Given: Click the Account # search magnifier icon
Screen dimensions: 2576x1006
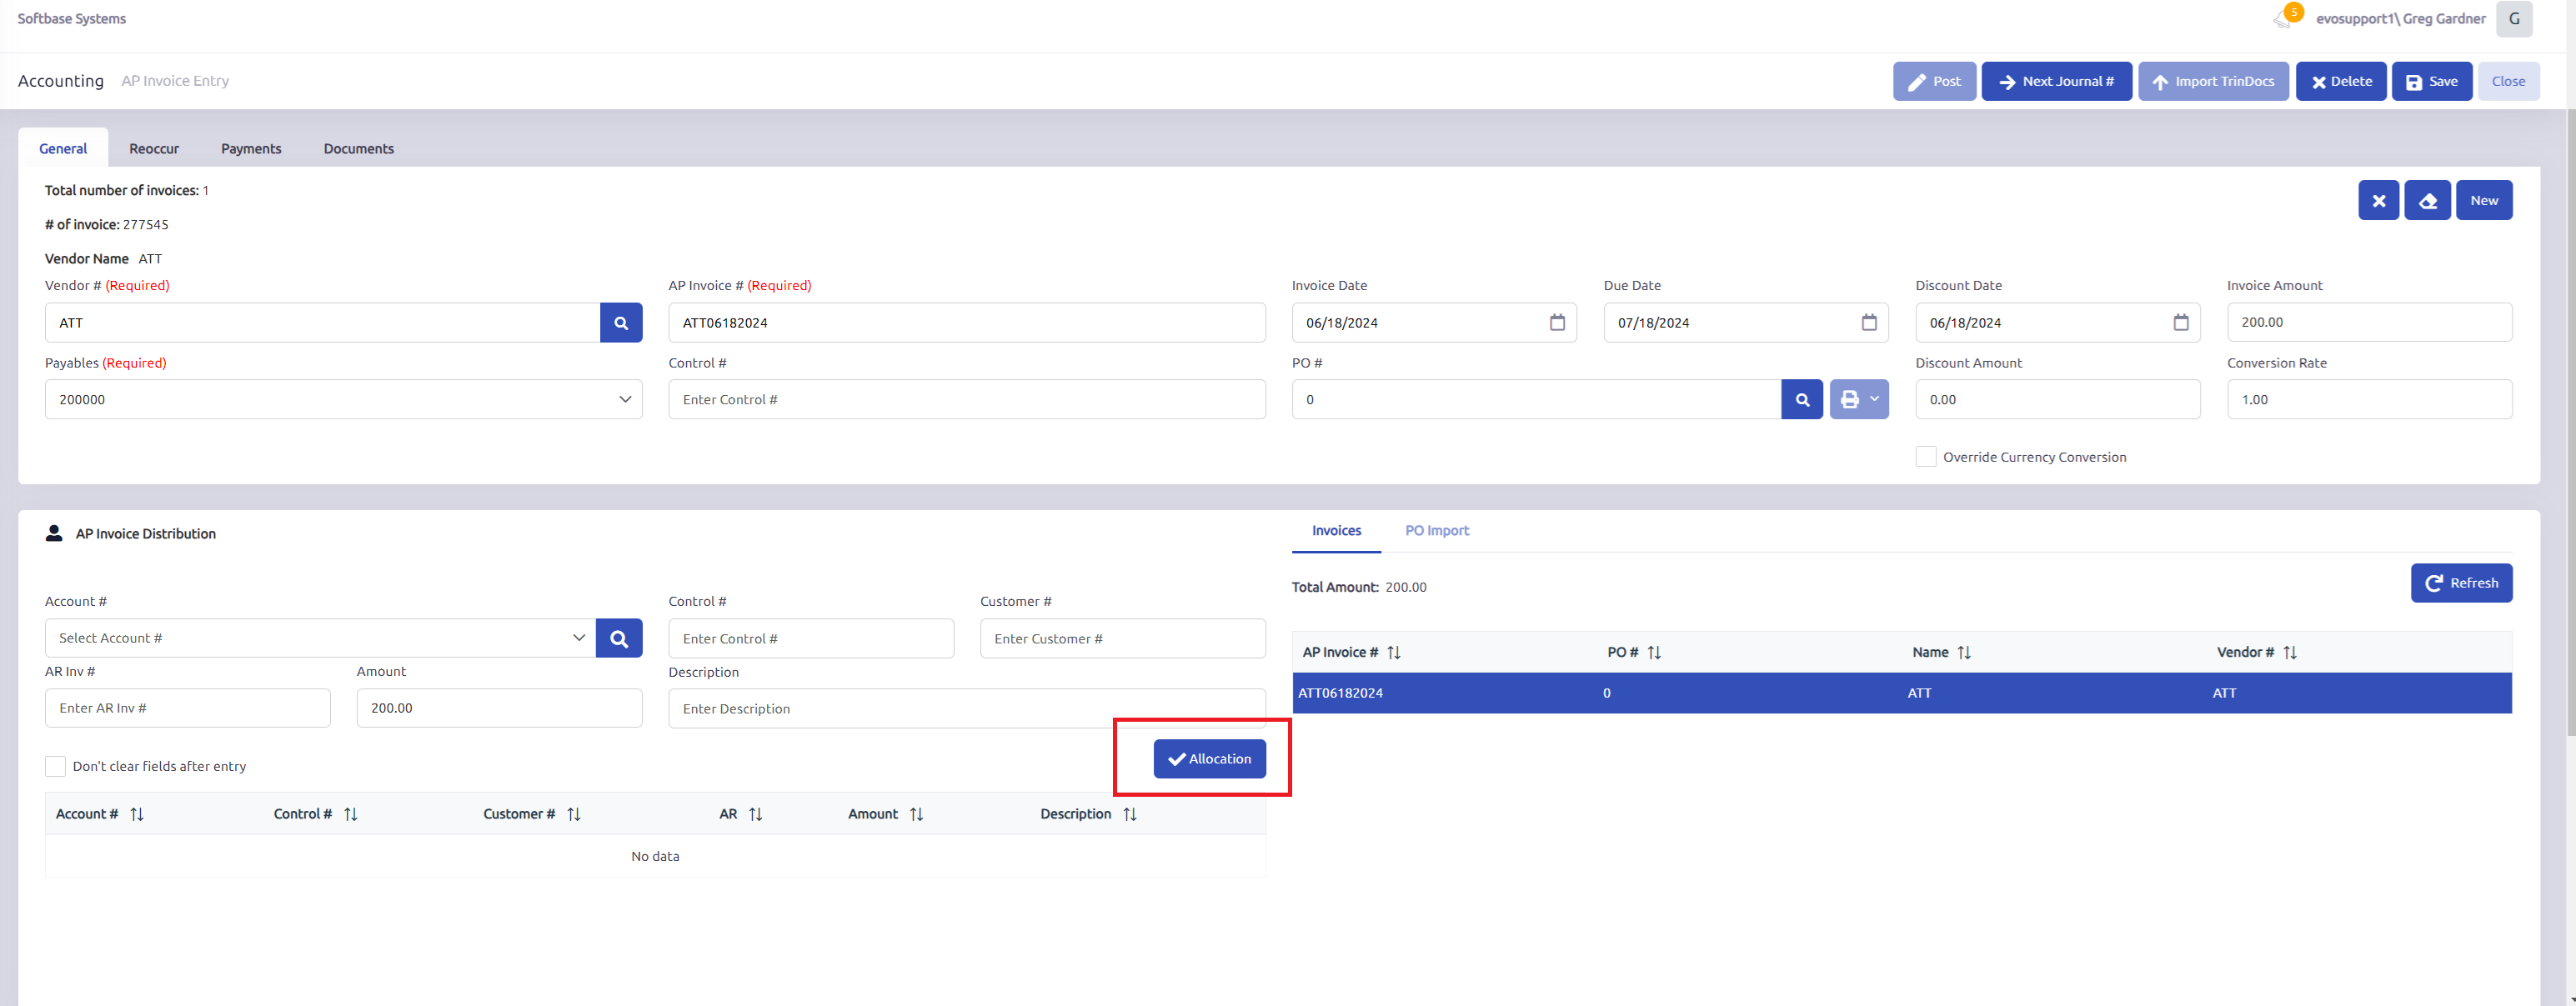Looking at the screenshot, I should click(619, 638).
